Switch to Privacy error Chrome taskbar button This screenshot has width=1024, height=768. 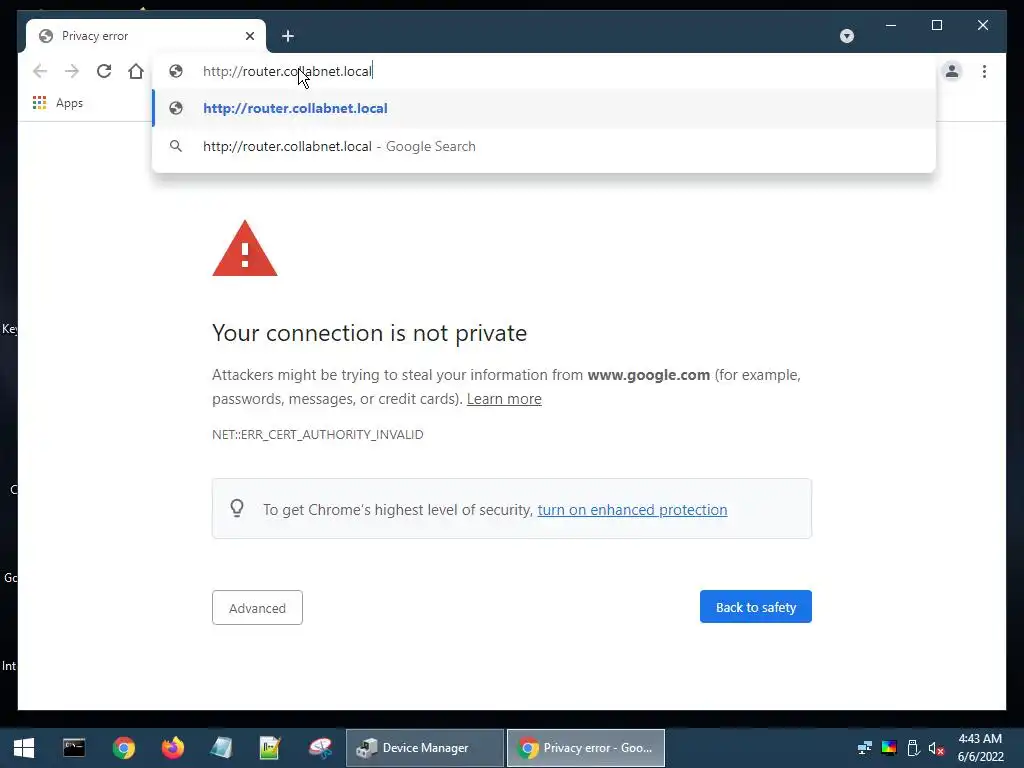pos(586,748)
